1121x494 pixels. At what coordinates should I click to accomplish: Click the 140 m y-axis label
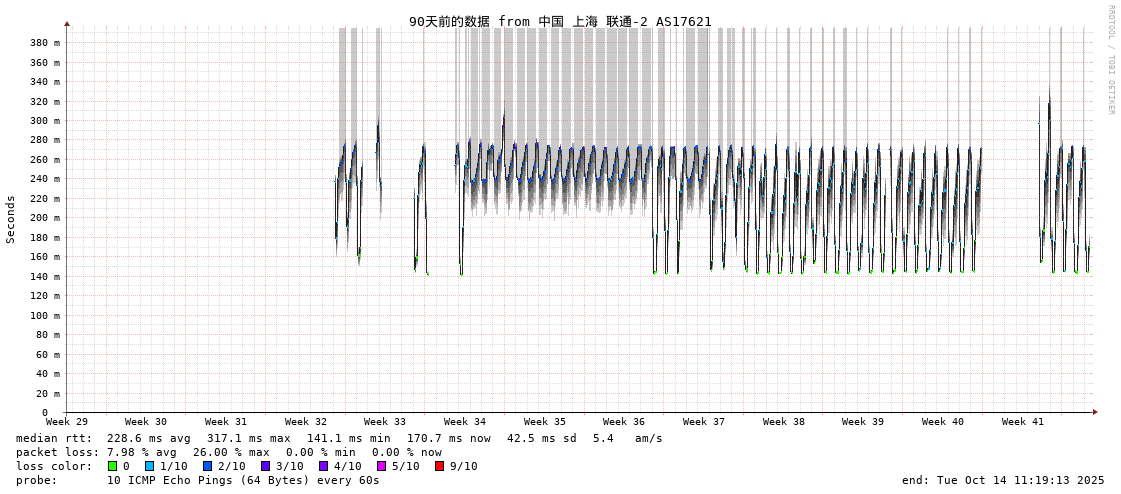45,277
